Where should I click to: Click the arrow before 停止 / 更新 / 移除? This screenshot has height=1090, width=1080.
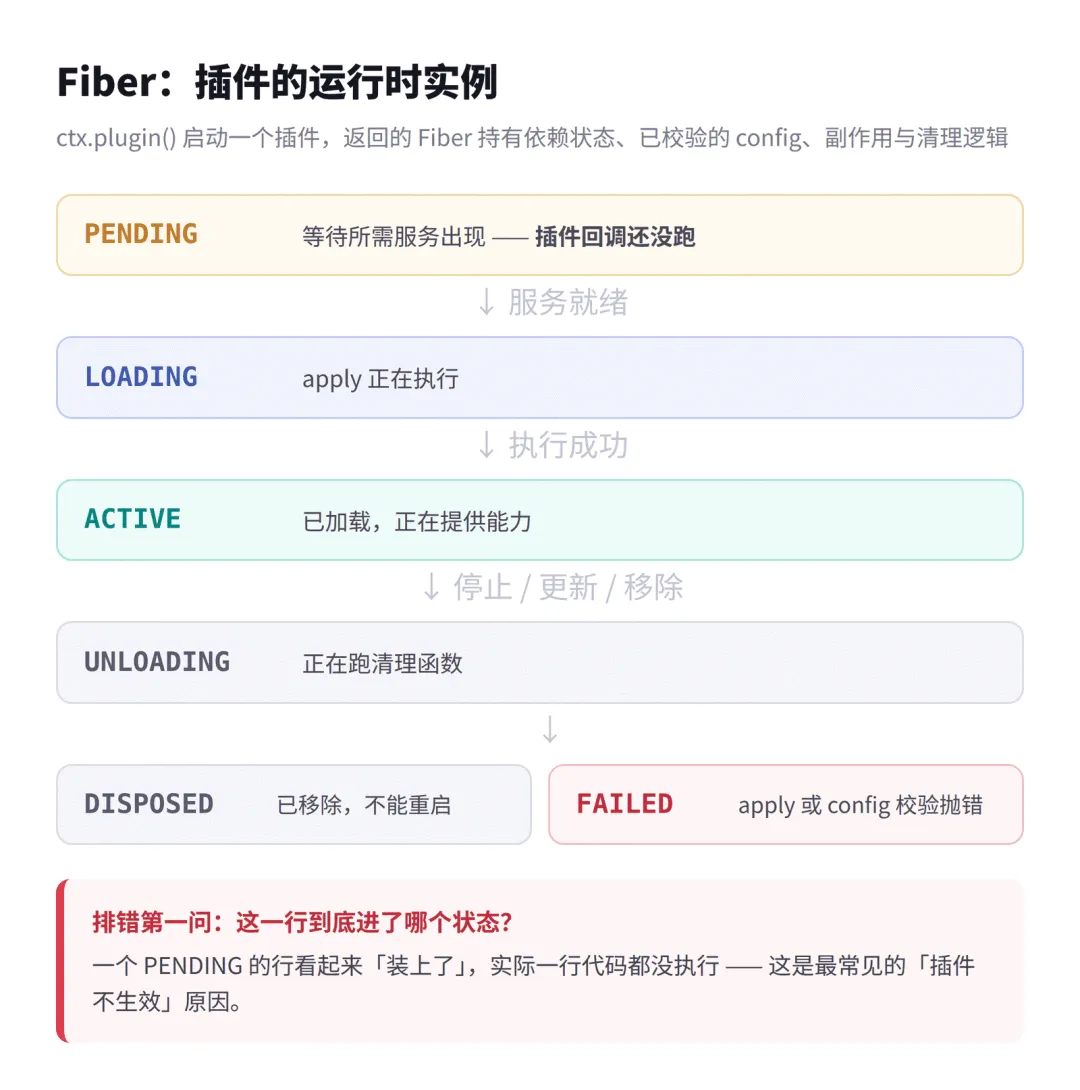[432, 587]
